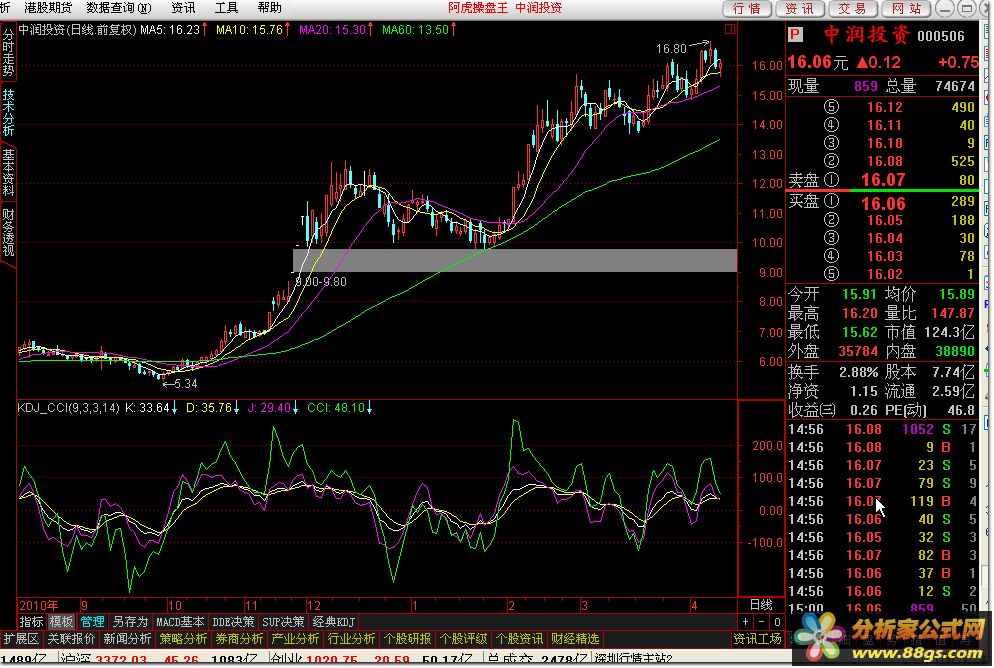The image size is (994, 668).
Task: Select the 经典KDJ indicator template
Action: pyautogui.click(x=333, y=622)
